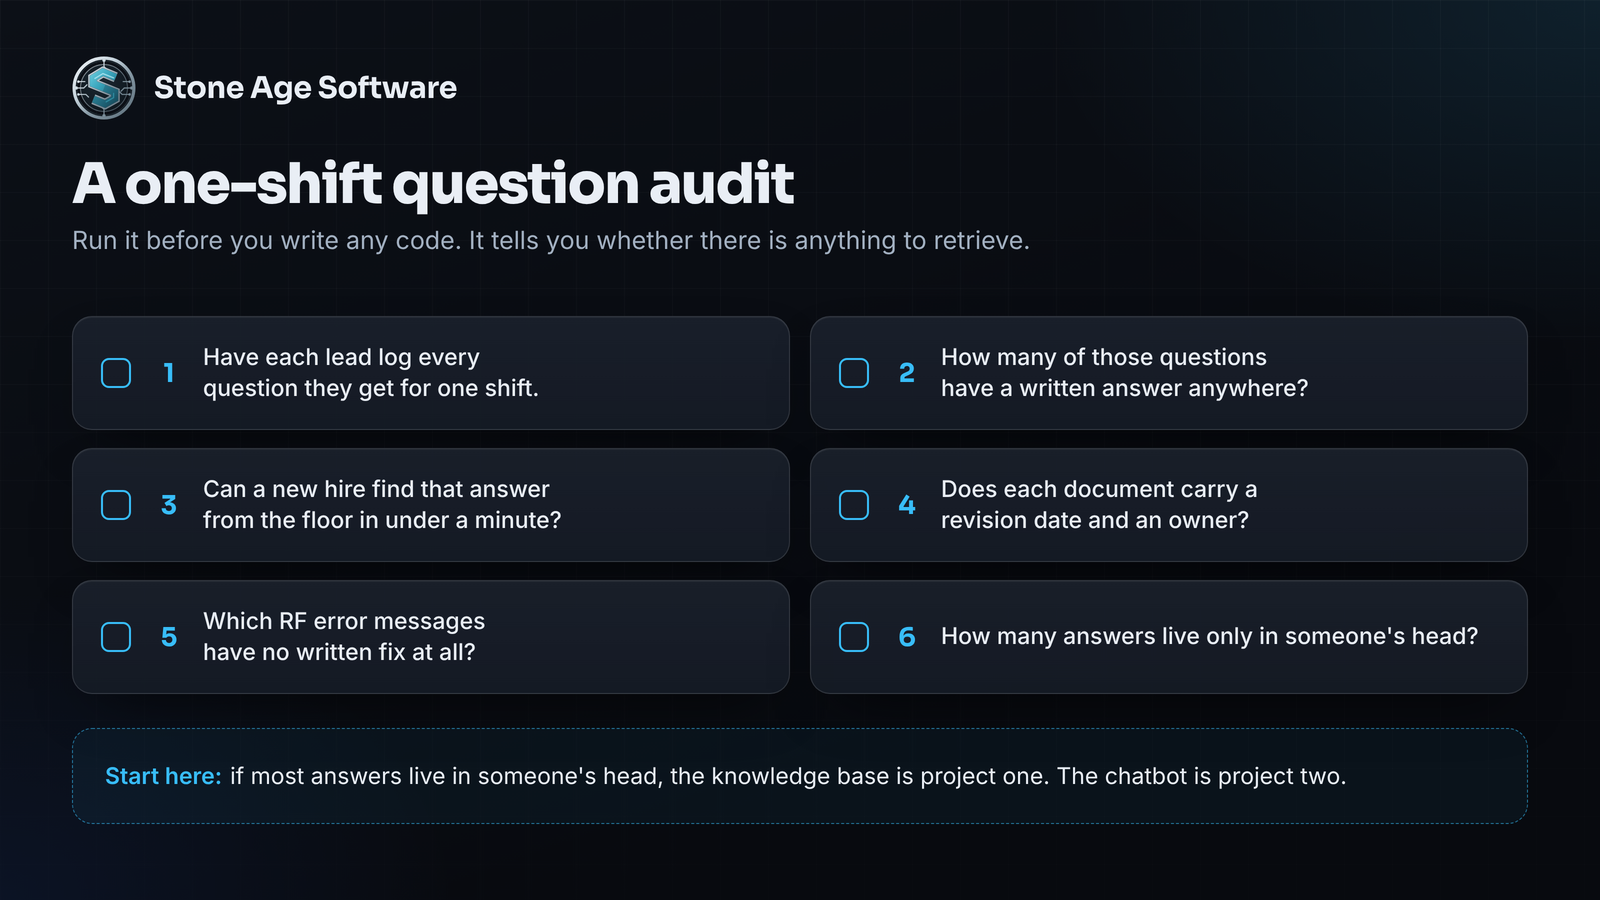Click text 'Can a new hire find that answer'

click(376, 489)
